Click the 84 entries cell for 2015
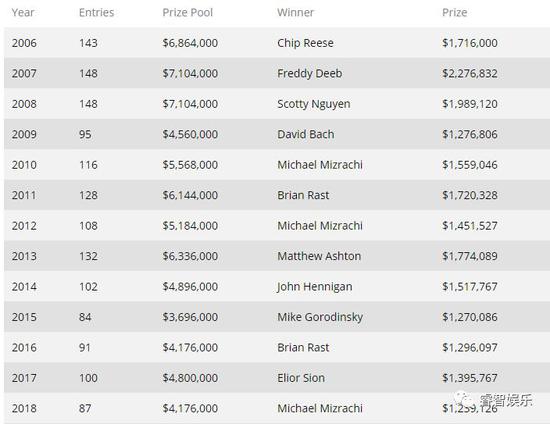The width and height of the screenshot is (550, 424). tap(85, 317)
